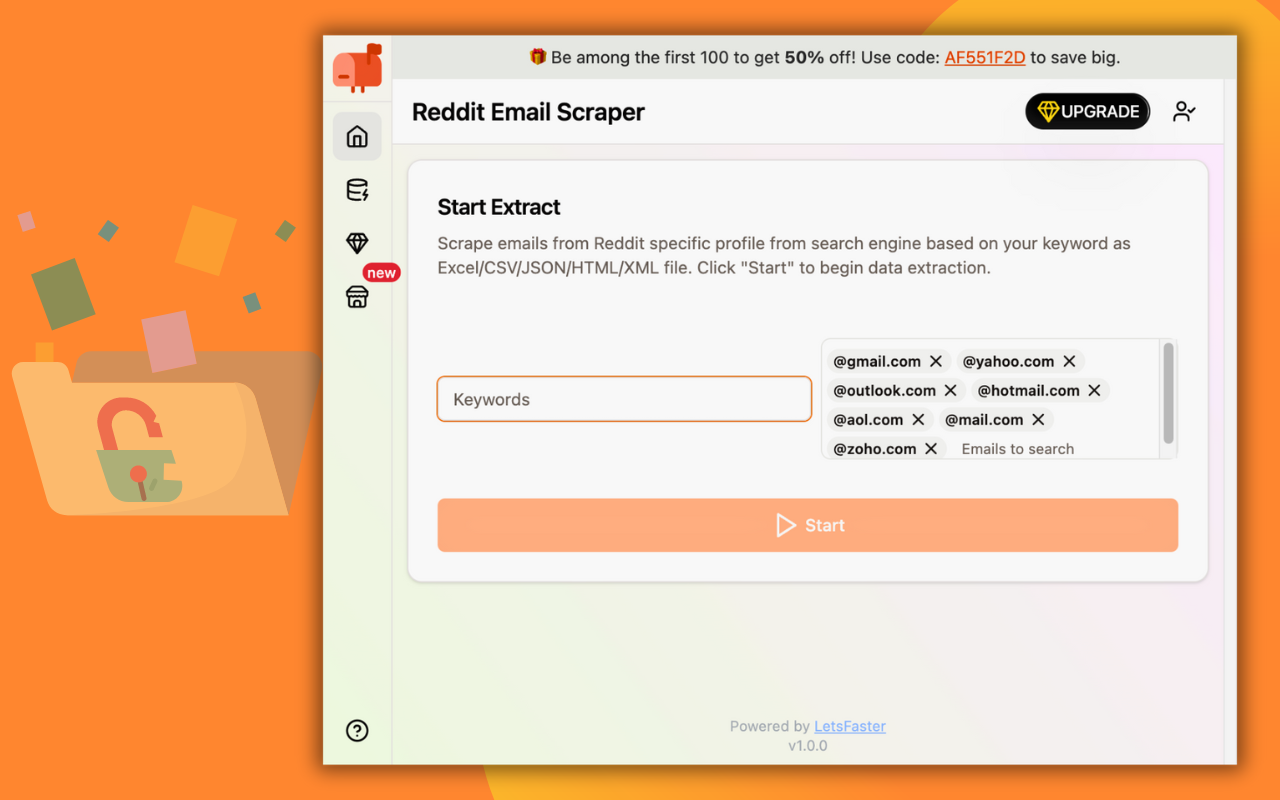Click the @outlook.com tag label

(885, 390)
